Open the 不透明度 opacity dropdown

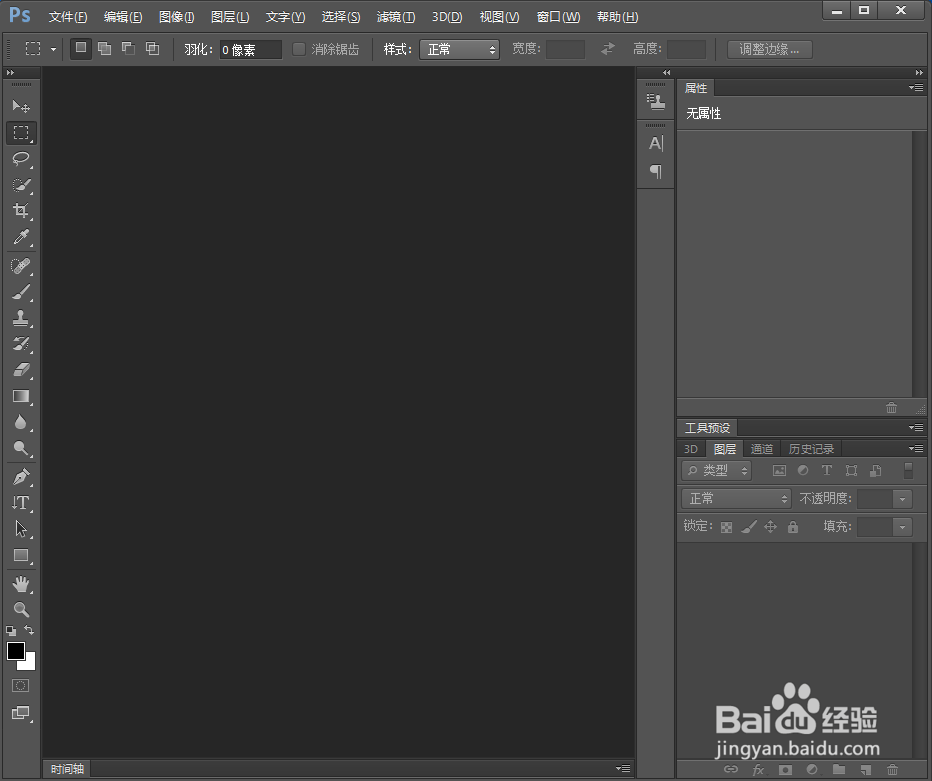tap(903, 498)
